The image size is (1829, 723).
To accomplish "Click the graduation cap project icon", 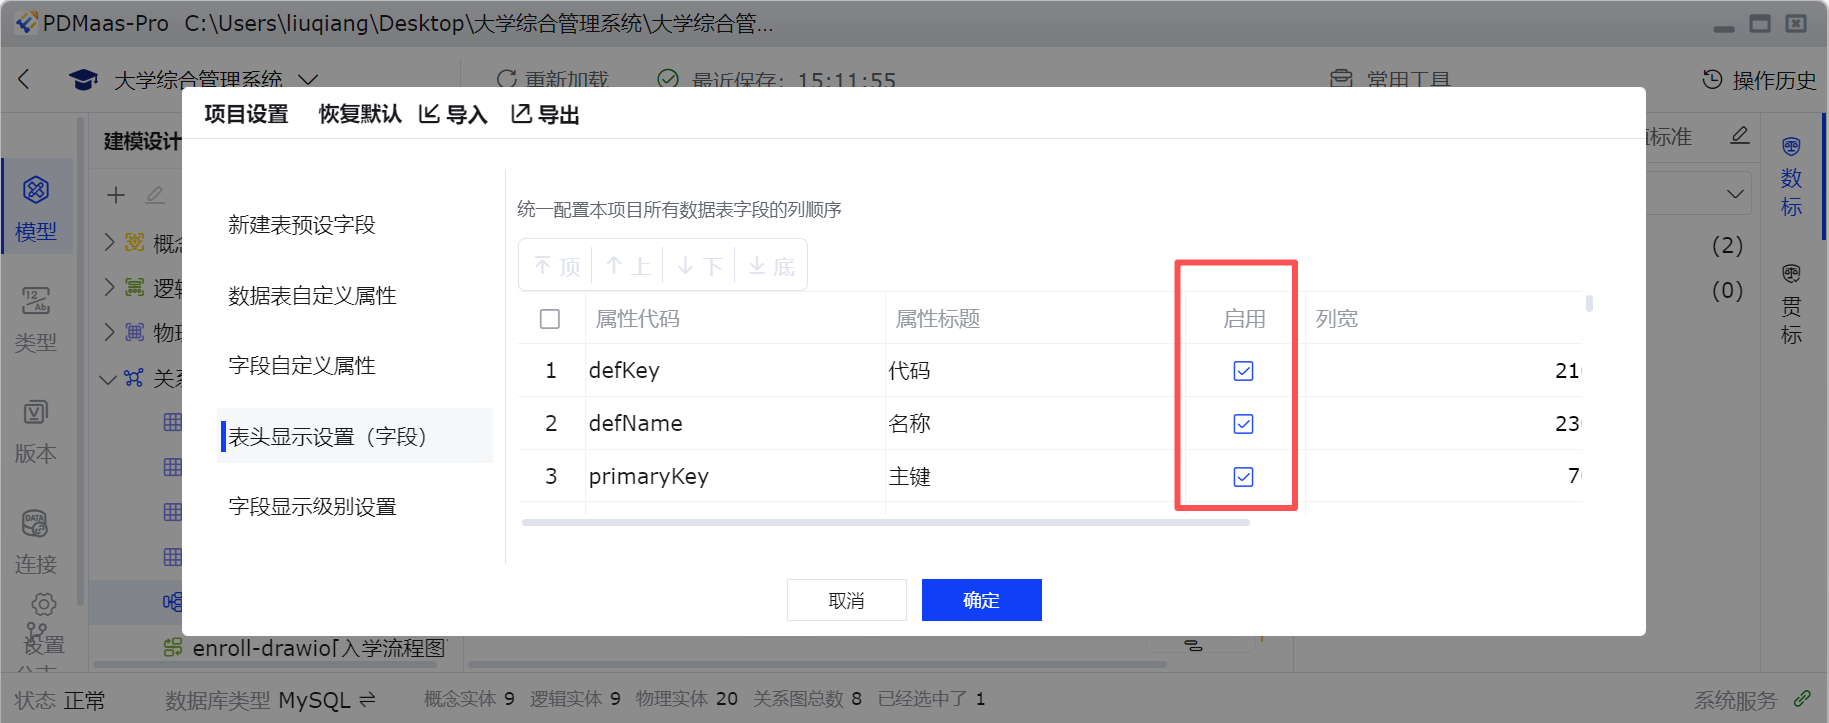I will pyautogui.click(x=83, y=80).
